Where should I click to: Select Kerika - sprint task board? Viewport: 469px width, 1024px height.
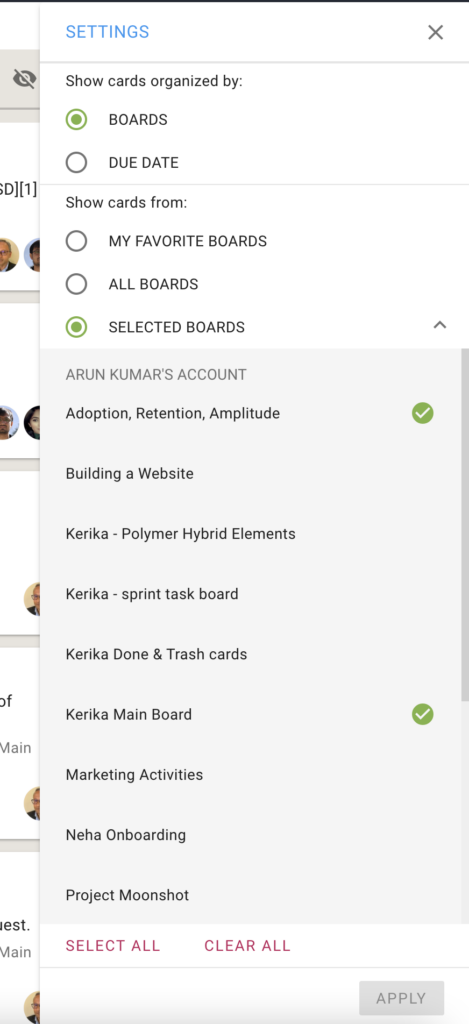click(x=250, y=594)
